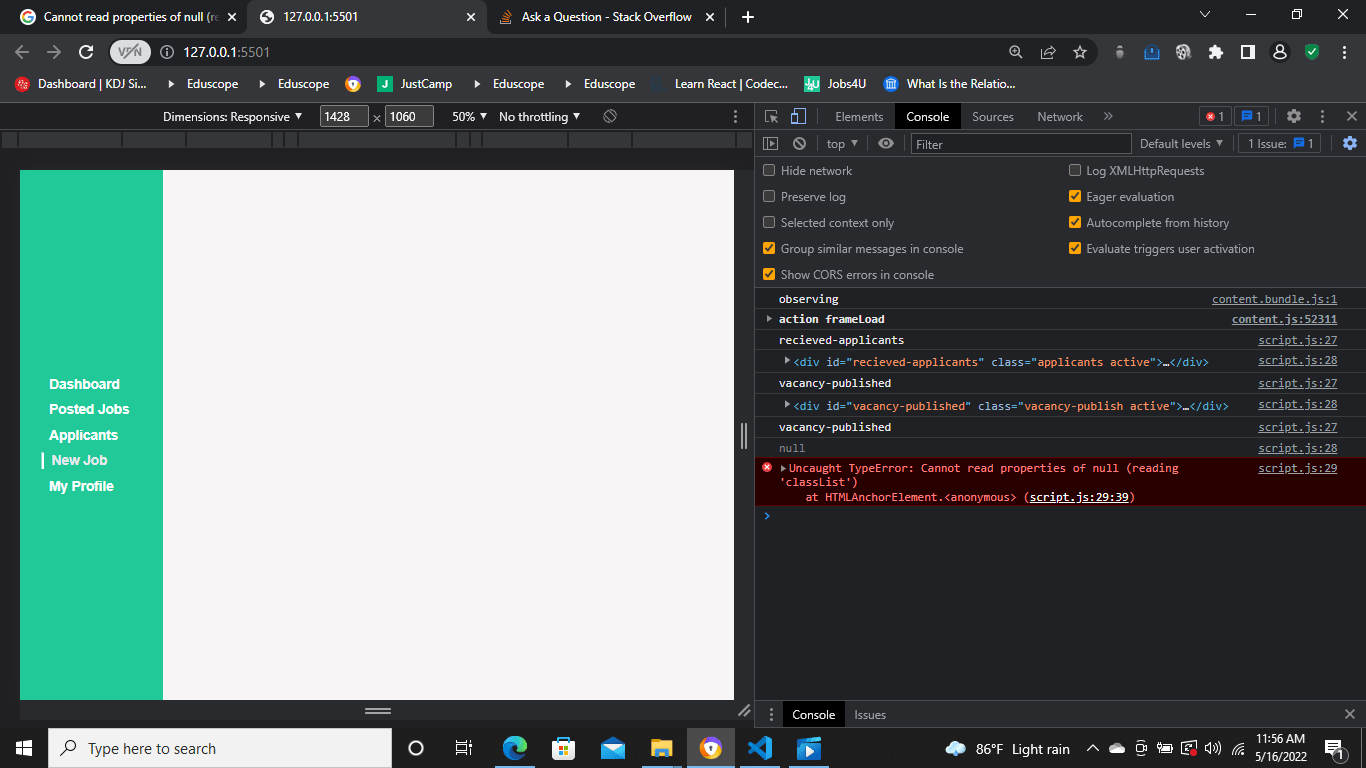
Task: Open device toolbar more options
Action: tap(736, 117)
